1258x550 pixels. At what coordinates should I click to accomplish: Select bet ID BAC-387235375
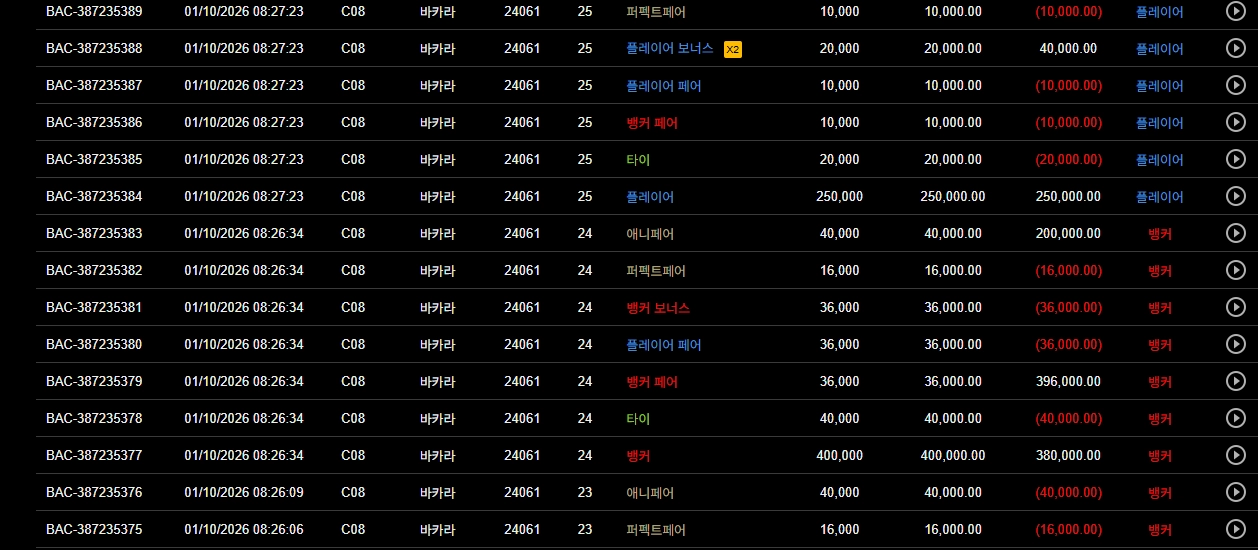[x=94, y=530]
